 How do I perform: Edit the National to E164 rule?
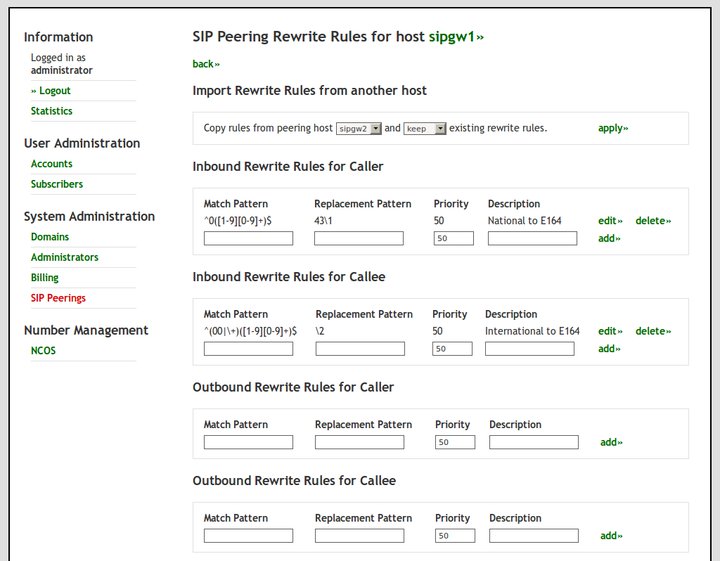click(610, 221)
